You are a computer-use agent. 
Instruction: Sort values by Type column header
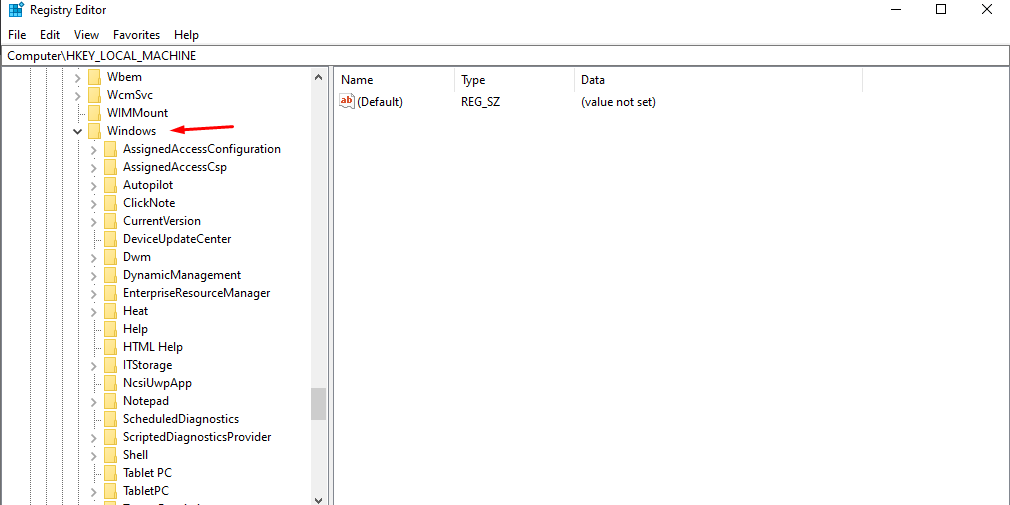[514, 81]
